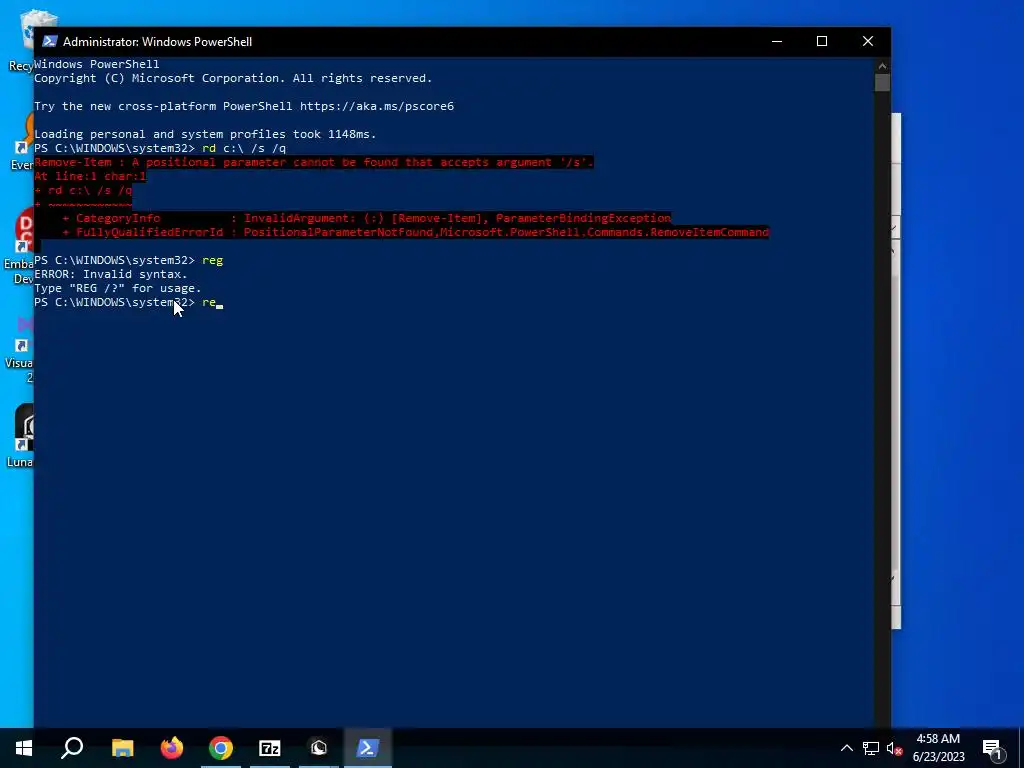Minimize the PowerShell window

pyautogui.click(x=777, y=41)
